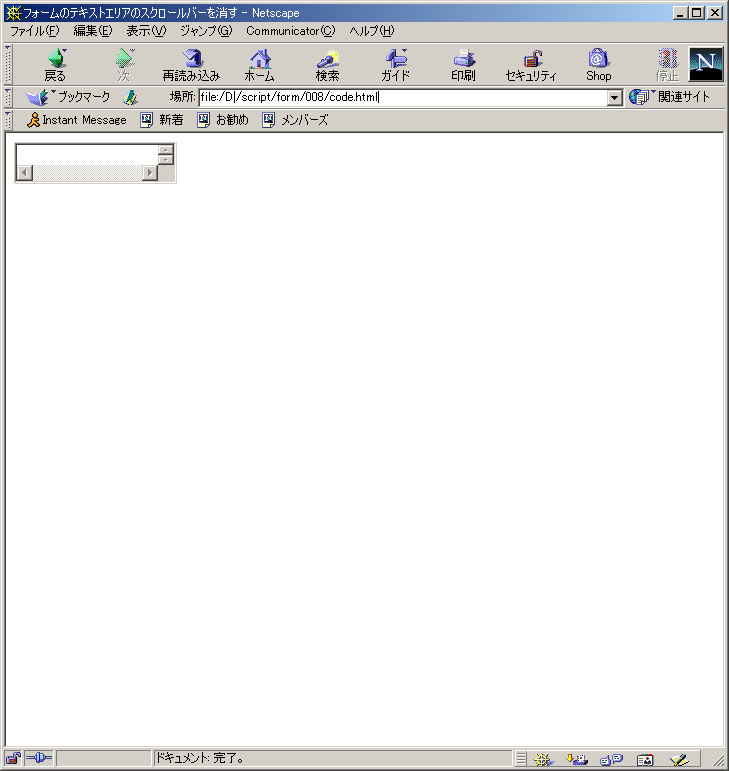
Task: Click the Netscape title bar icon
Action: point(13,13)
